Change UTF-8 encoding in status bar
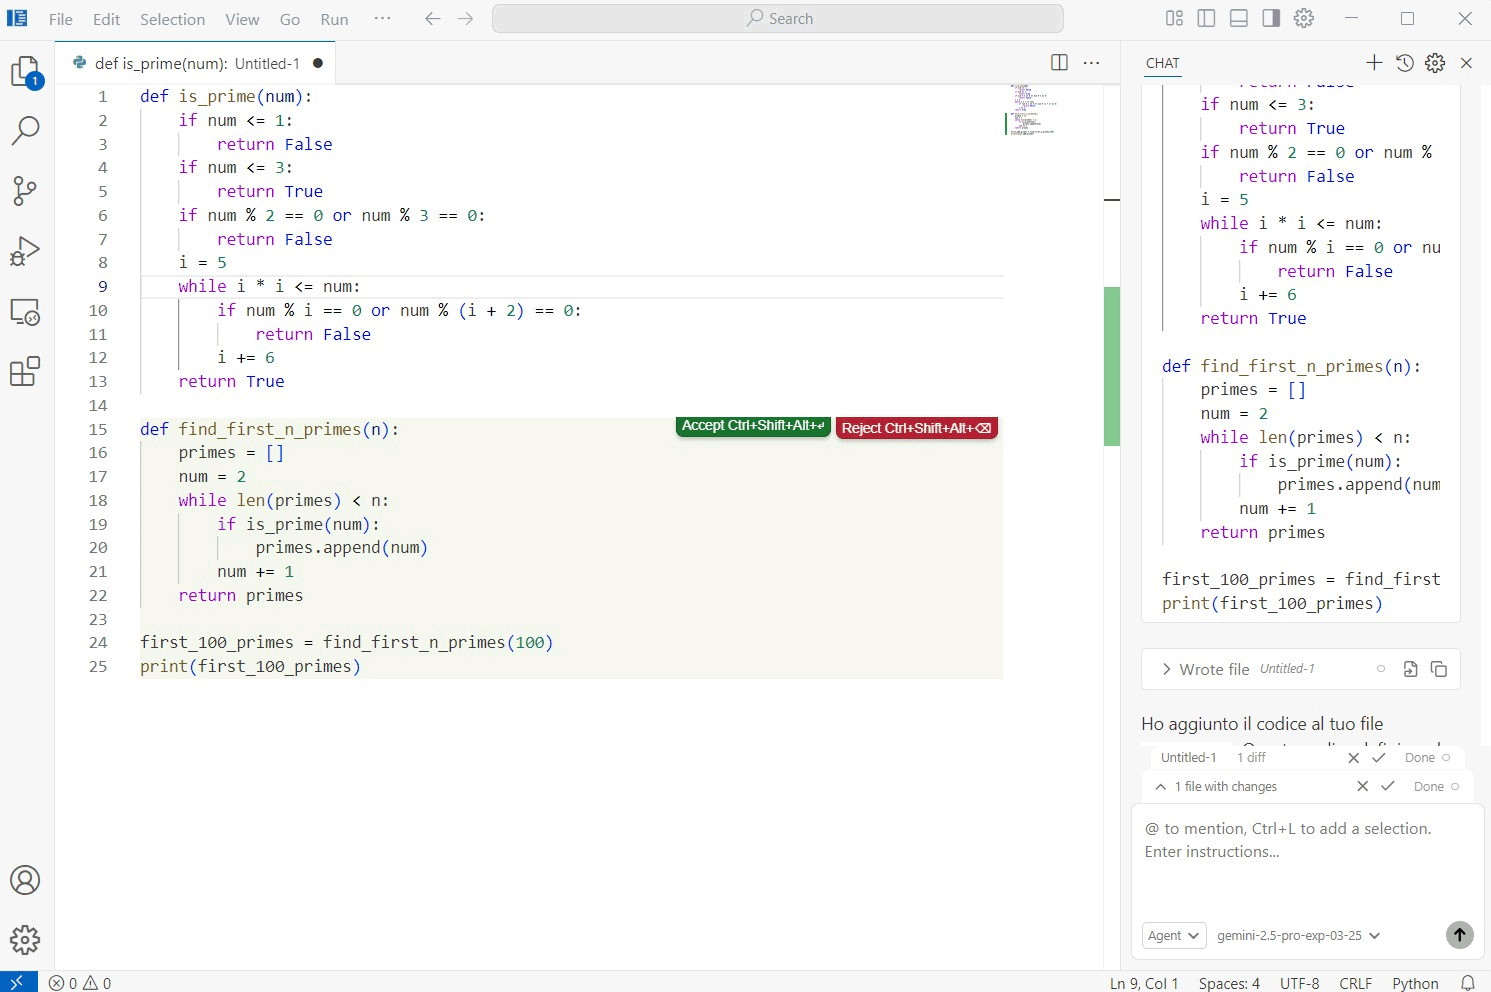This screenshot has height=992, width=1491. pyautogui.click(x=1300, y=983)
